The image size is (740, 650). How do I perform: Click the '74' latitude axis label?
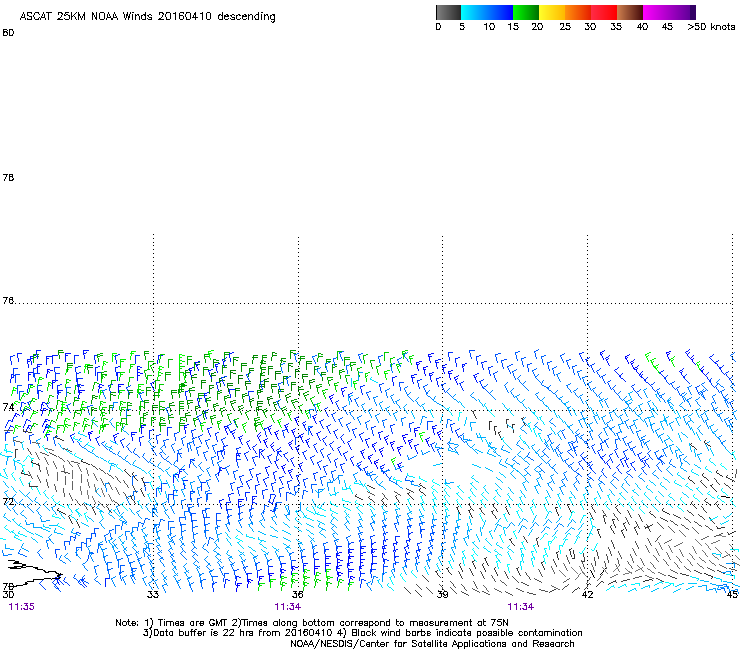[x=8, y=407]
